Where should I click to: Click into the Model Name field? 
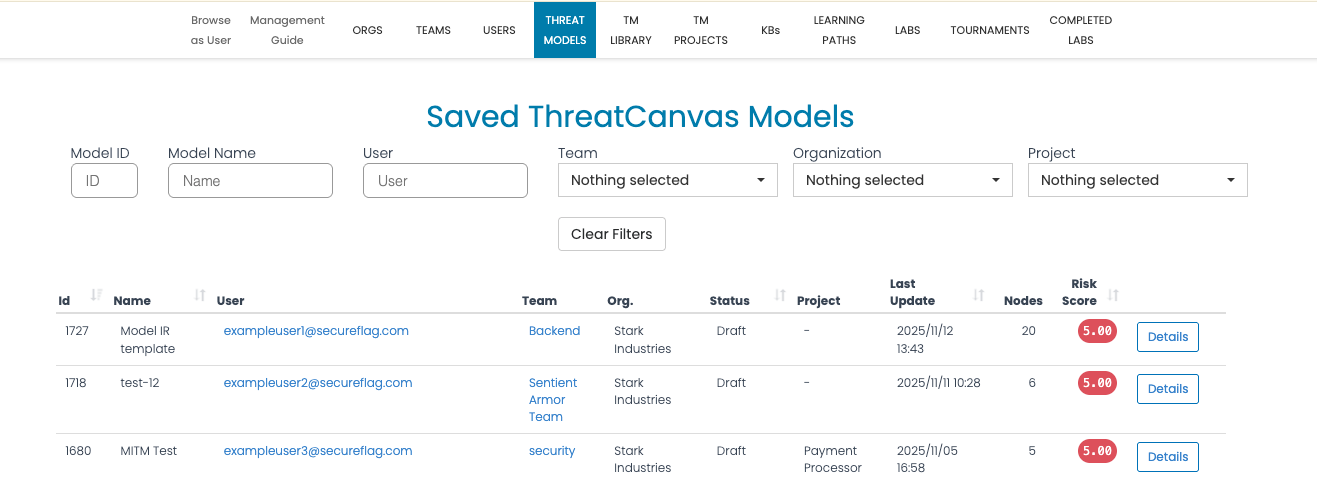coord(250,181)
